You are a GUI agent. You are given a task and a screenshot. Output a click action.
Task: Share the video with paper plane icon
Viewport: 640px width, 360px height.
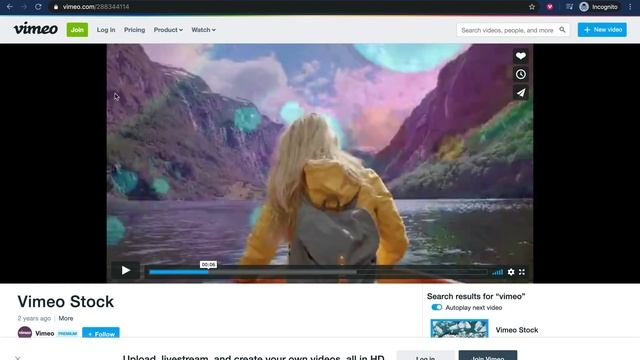click(x=520, y=93)
